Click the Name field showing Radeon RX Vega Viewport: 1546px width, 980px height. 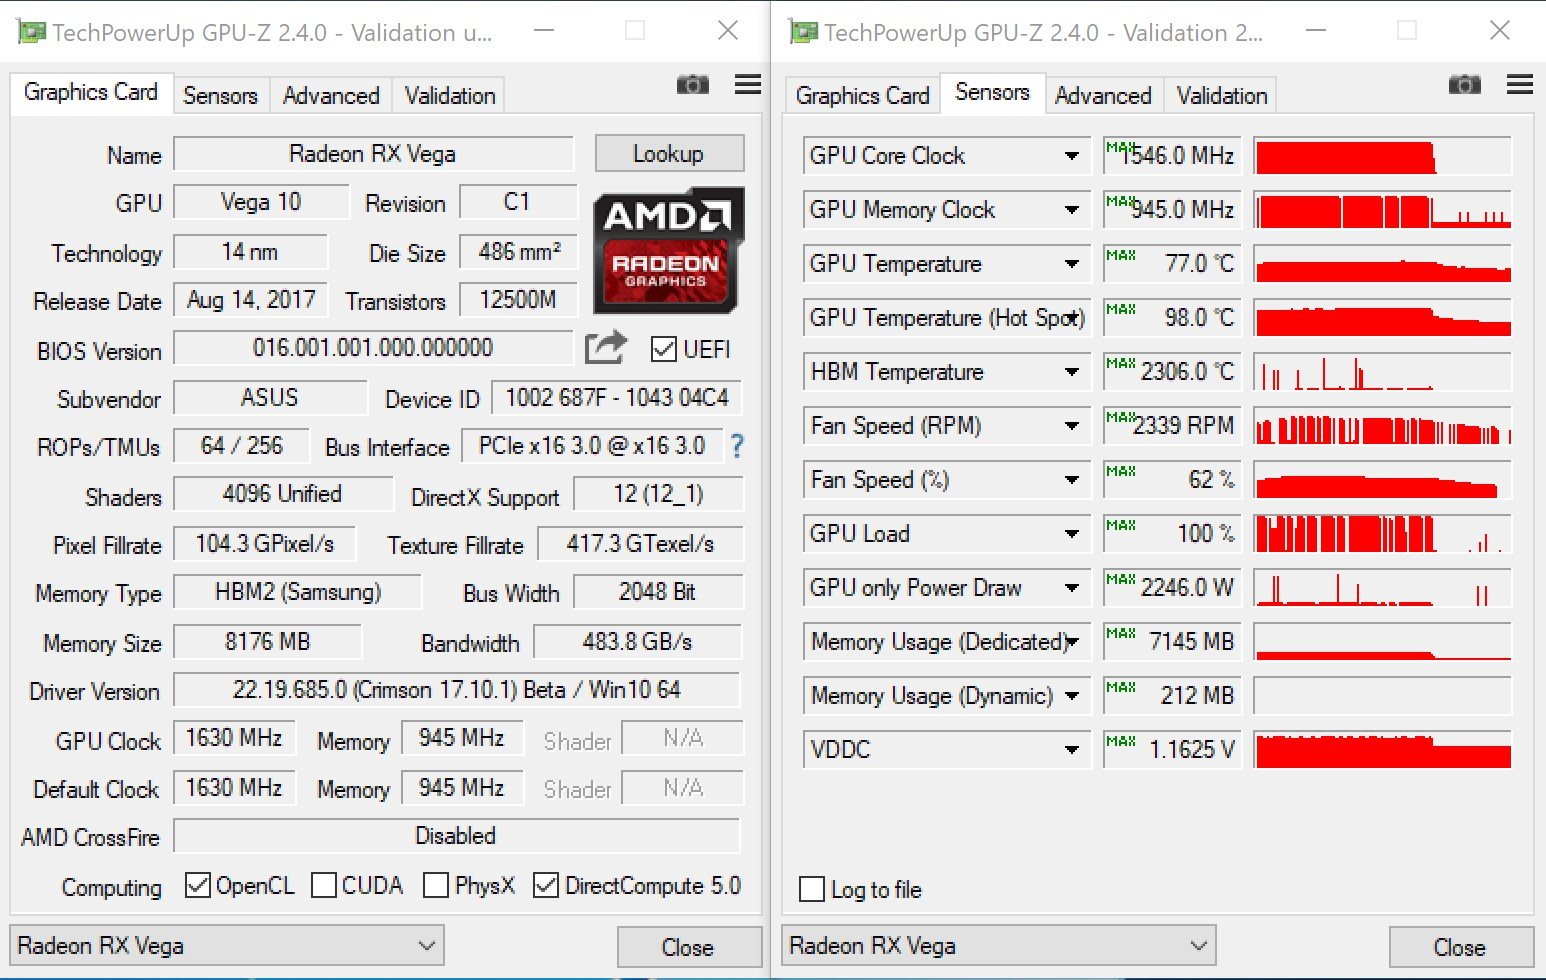click(374, 154)
